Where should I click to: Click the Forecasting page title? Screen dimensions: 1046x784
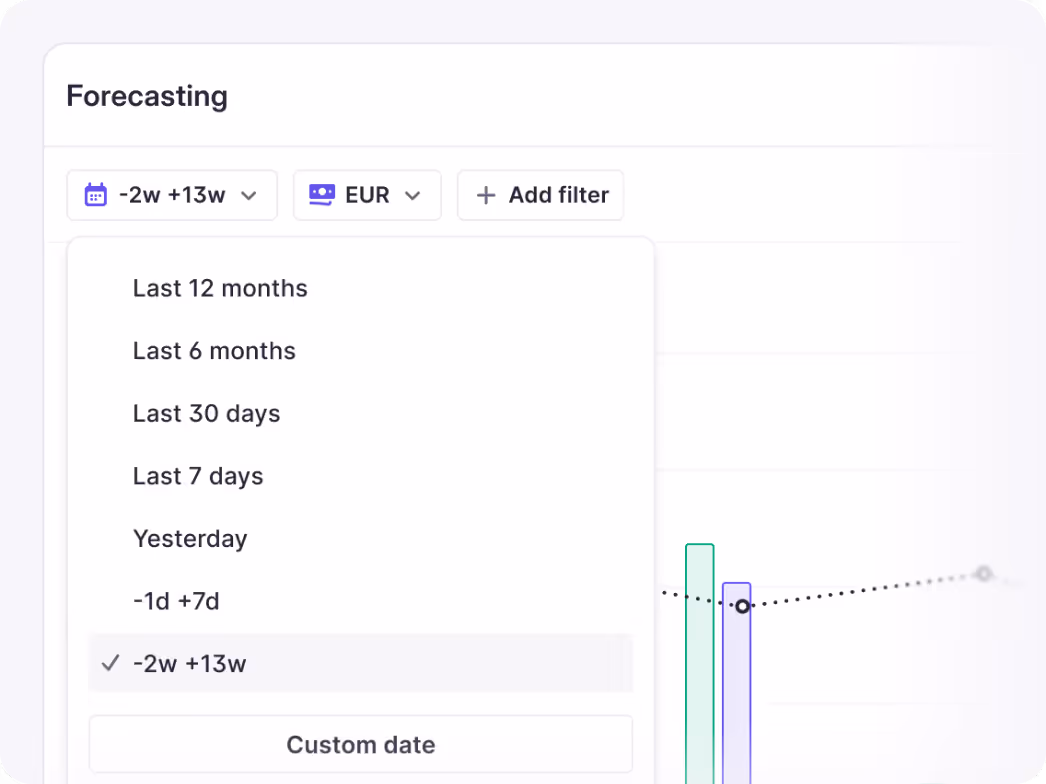coord(147,96)
